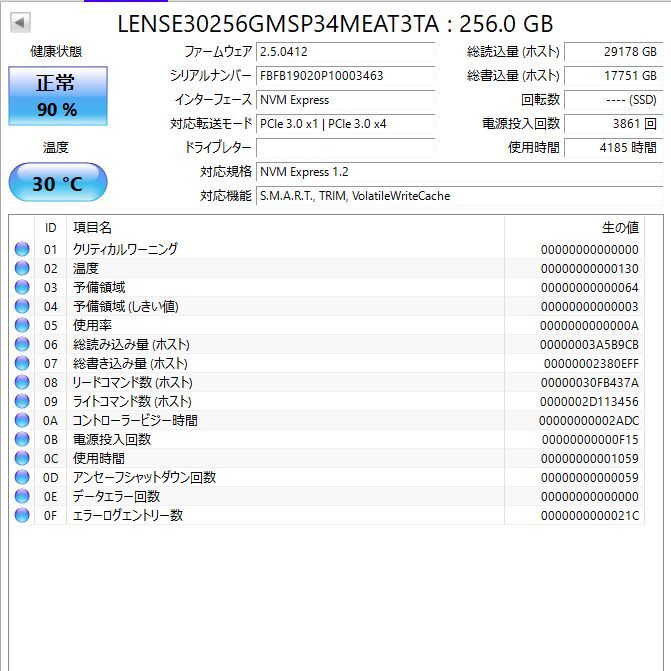The image size is (671, 671).
Task: Click the ID column header
Action: (x=50, y=228)
